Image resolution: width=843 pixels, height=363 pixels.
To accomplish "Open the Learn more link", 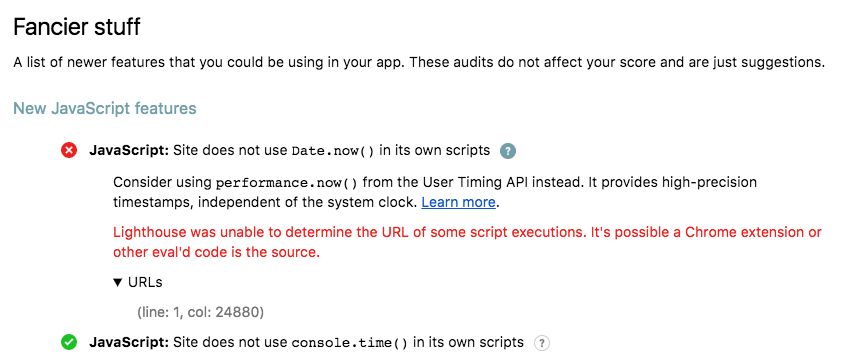I will (x=458, y=203).
